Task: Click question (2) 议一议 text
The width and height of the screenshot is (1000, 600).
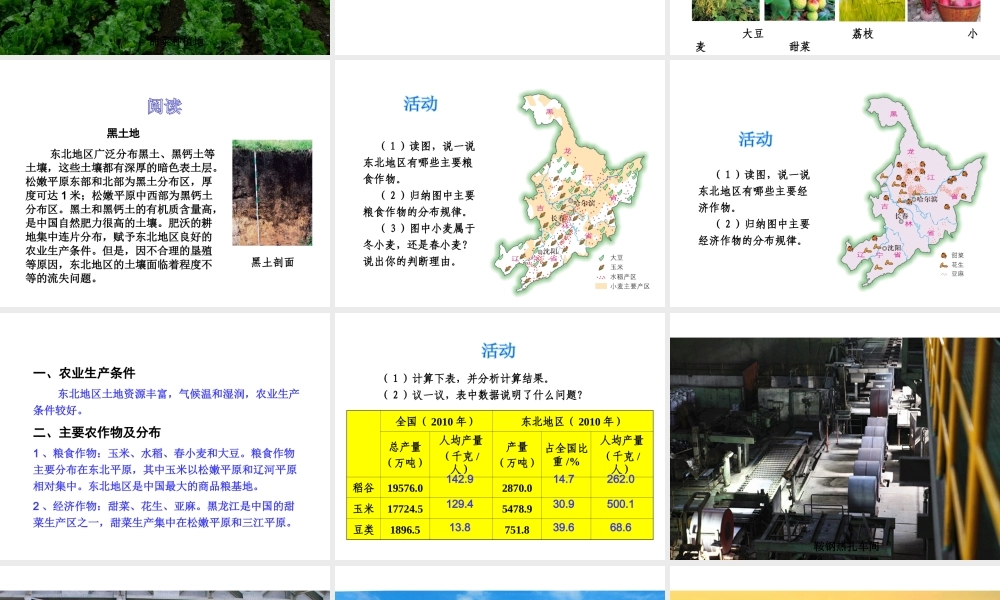Action: [x=483, y=395]
